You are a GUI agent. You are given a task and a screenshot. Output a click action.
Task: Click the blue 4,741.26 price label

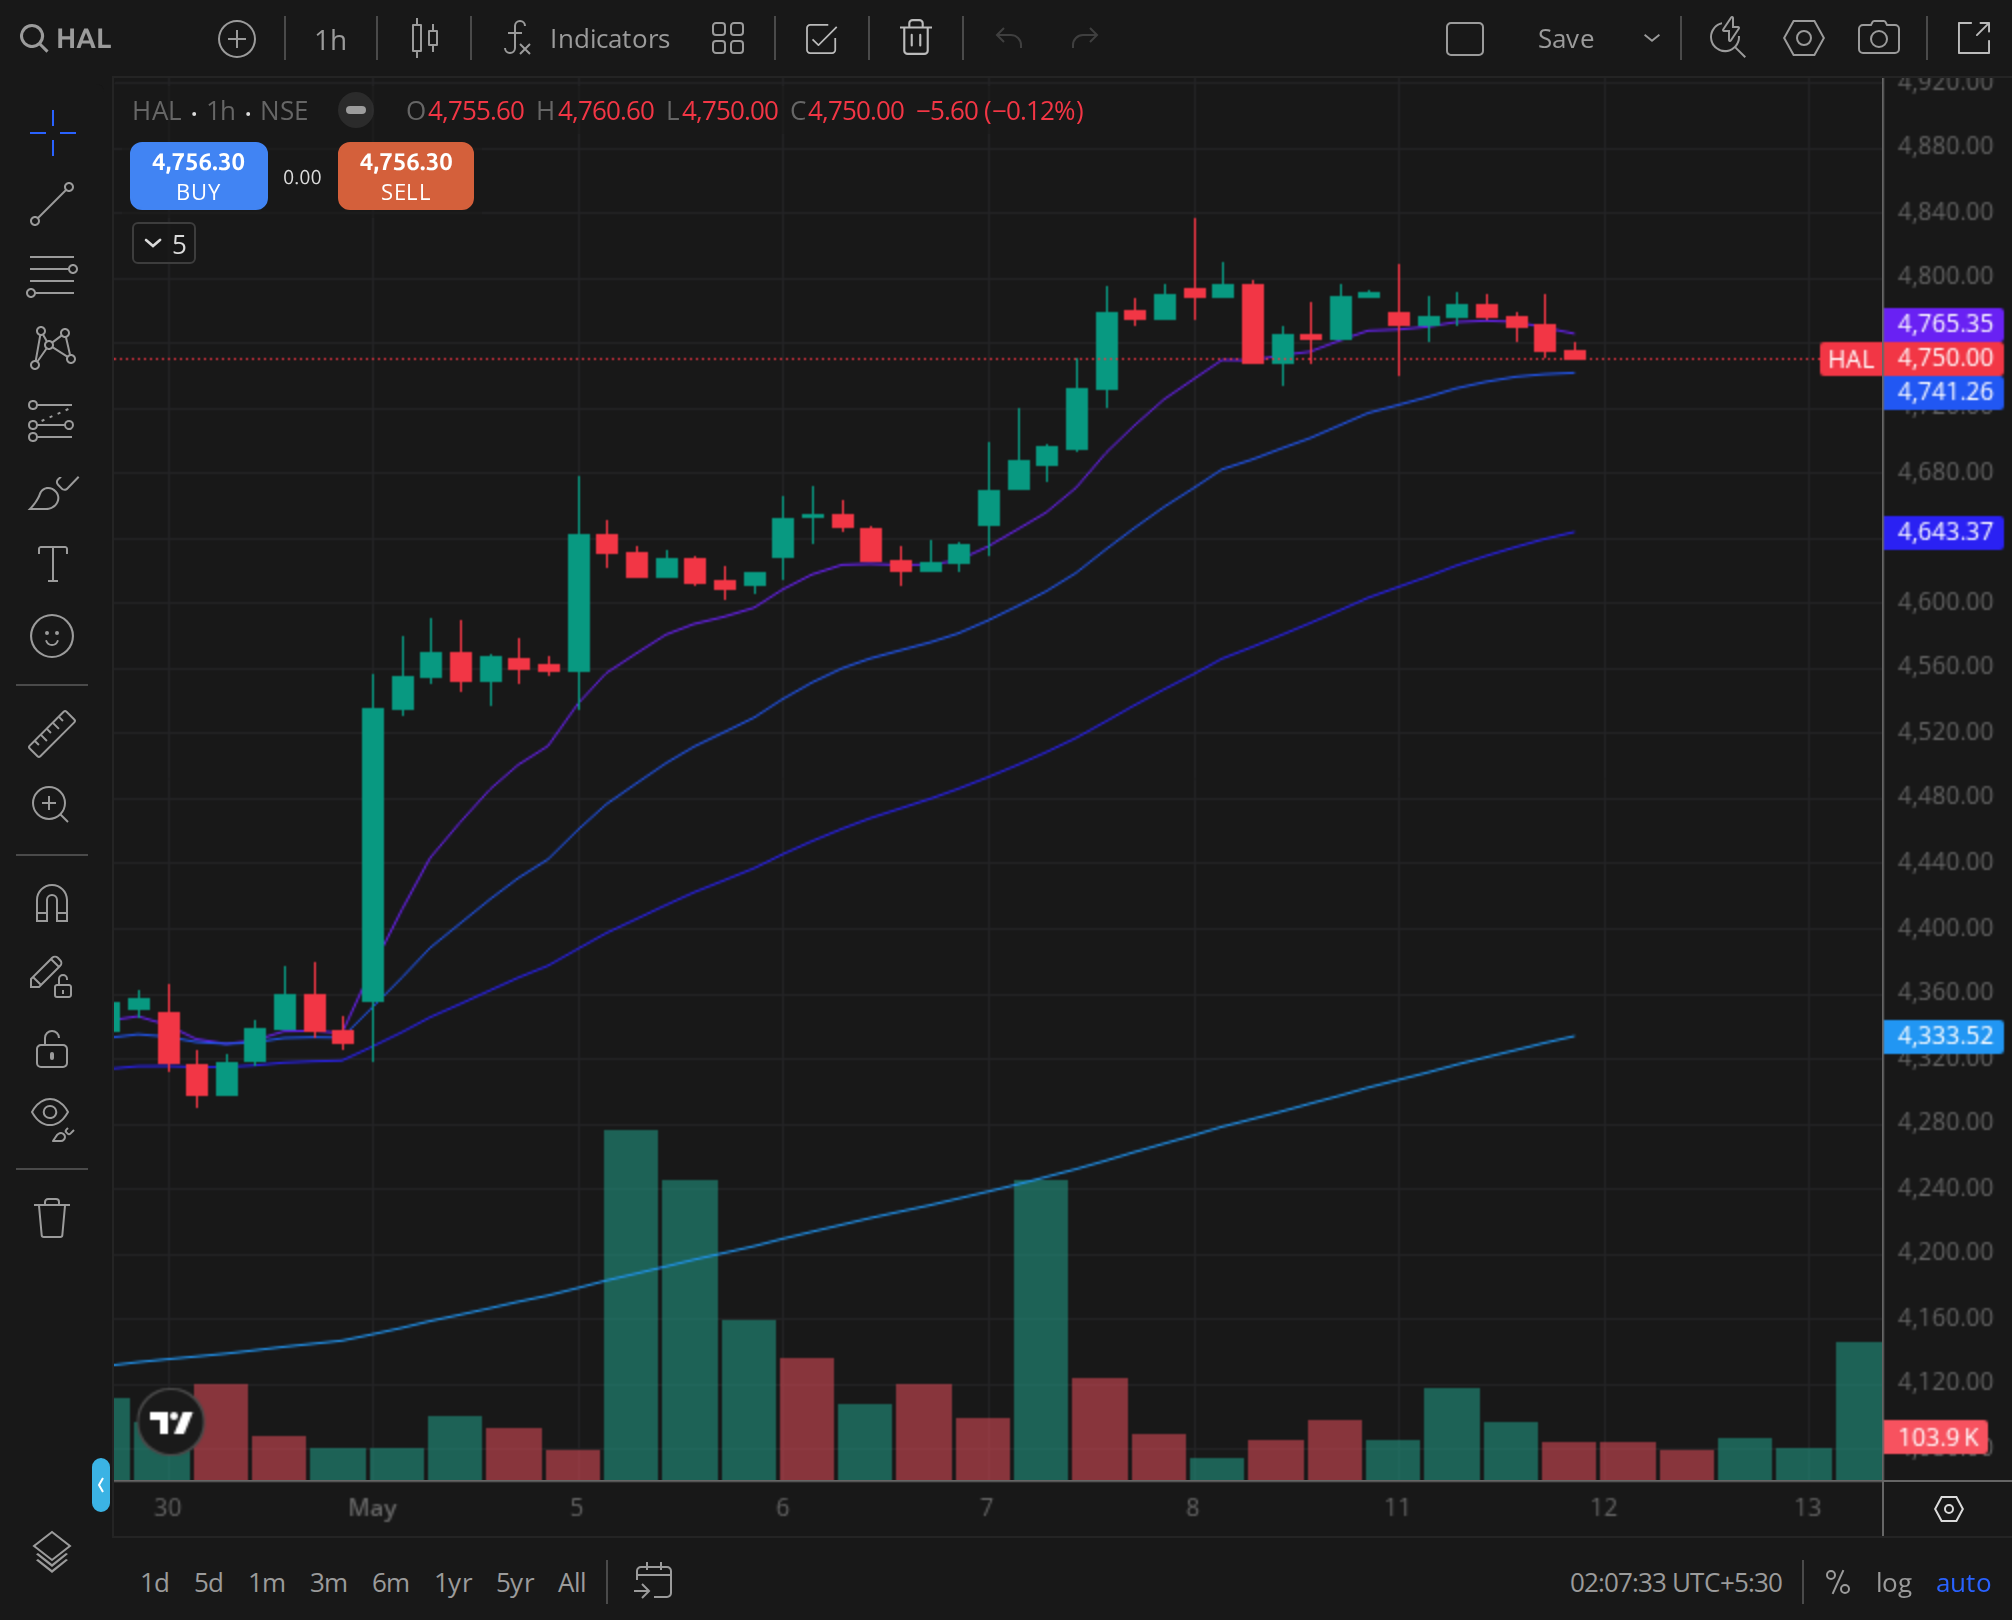[1944, 392]
